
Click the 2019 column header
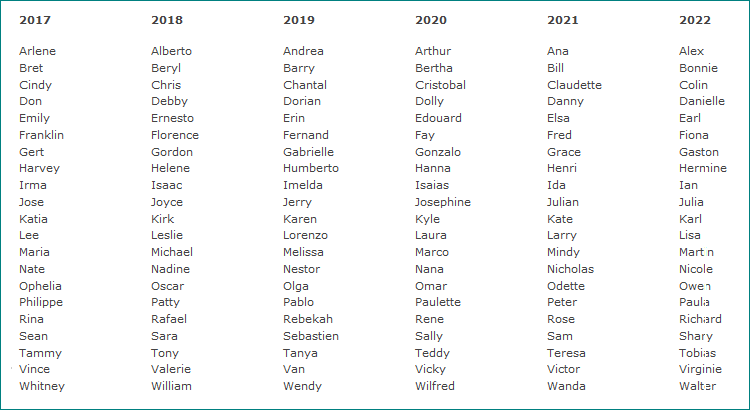(x=299, y=20)
